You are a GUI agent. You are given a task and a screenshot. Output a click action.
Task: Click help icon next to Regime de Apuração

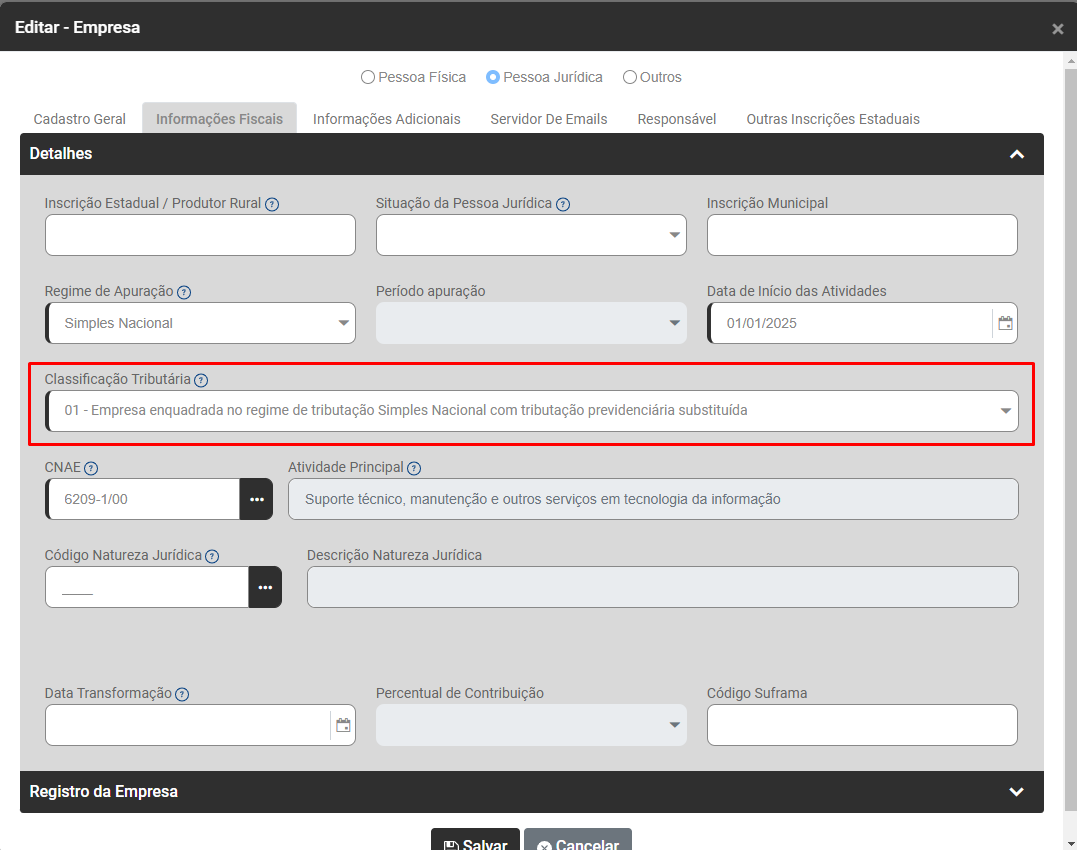(184, 292)
